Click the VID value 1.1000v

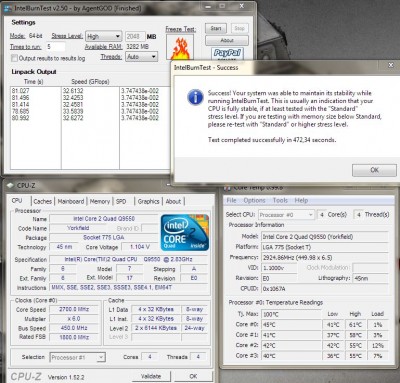pyautogui.click(x=279, y=268)
